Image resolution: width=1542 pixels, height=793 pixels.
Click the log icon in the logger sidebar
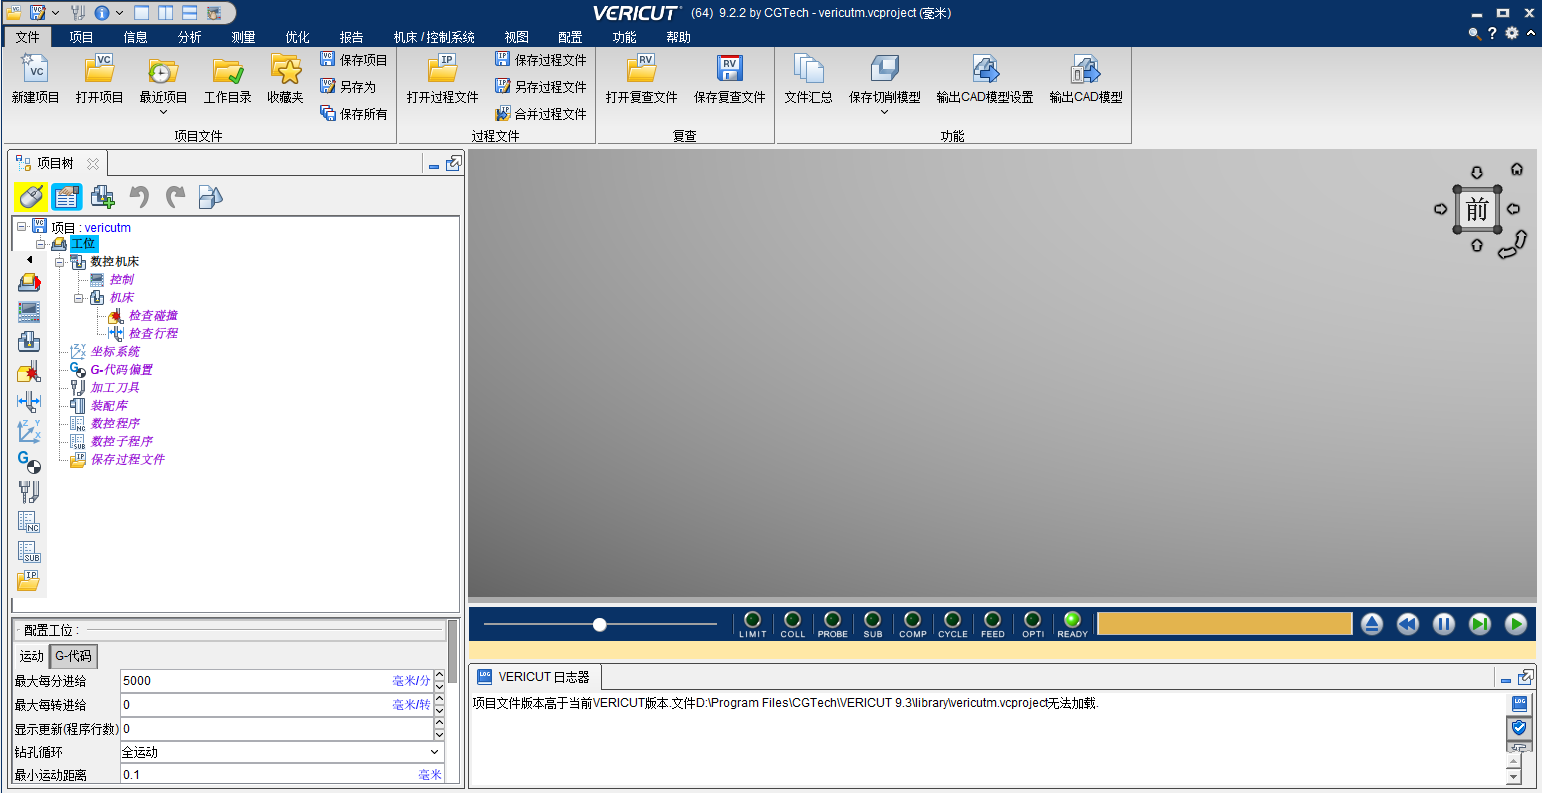point(1519,704)
